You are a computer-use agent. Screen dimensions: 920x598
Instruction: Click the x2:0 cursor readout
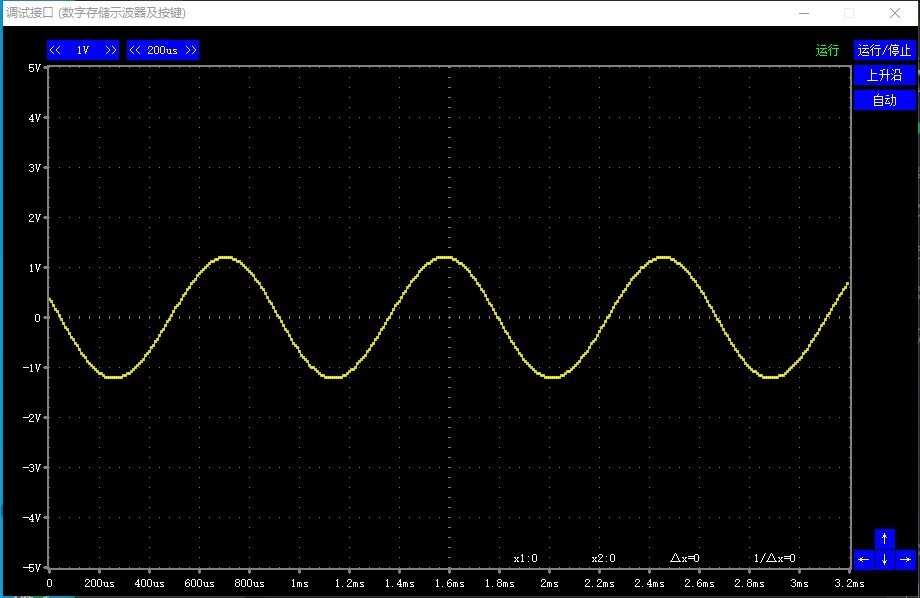click(x=603, y=558)
